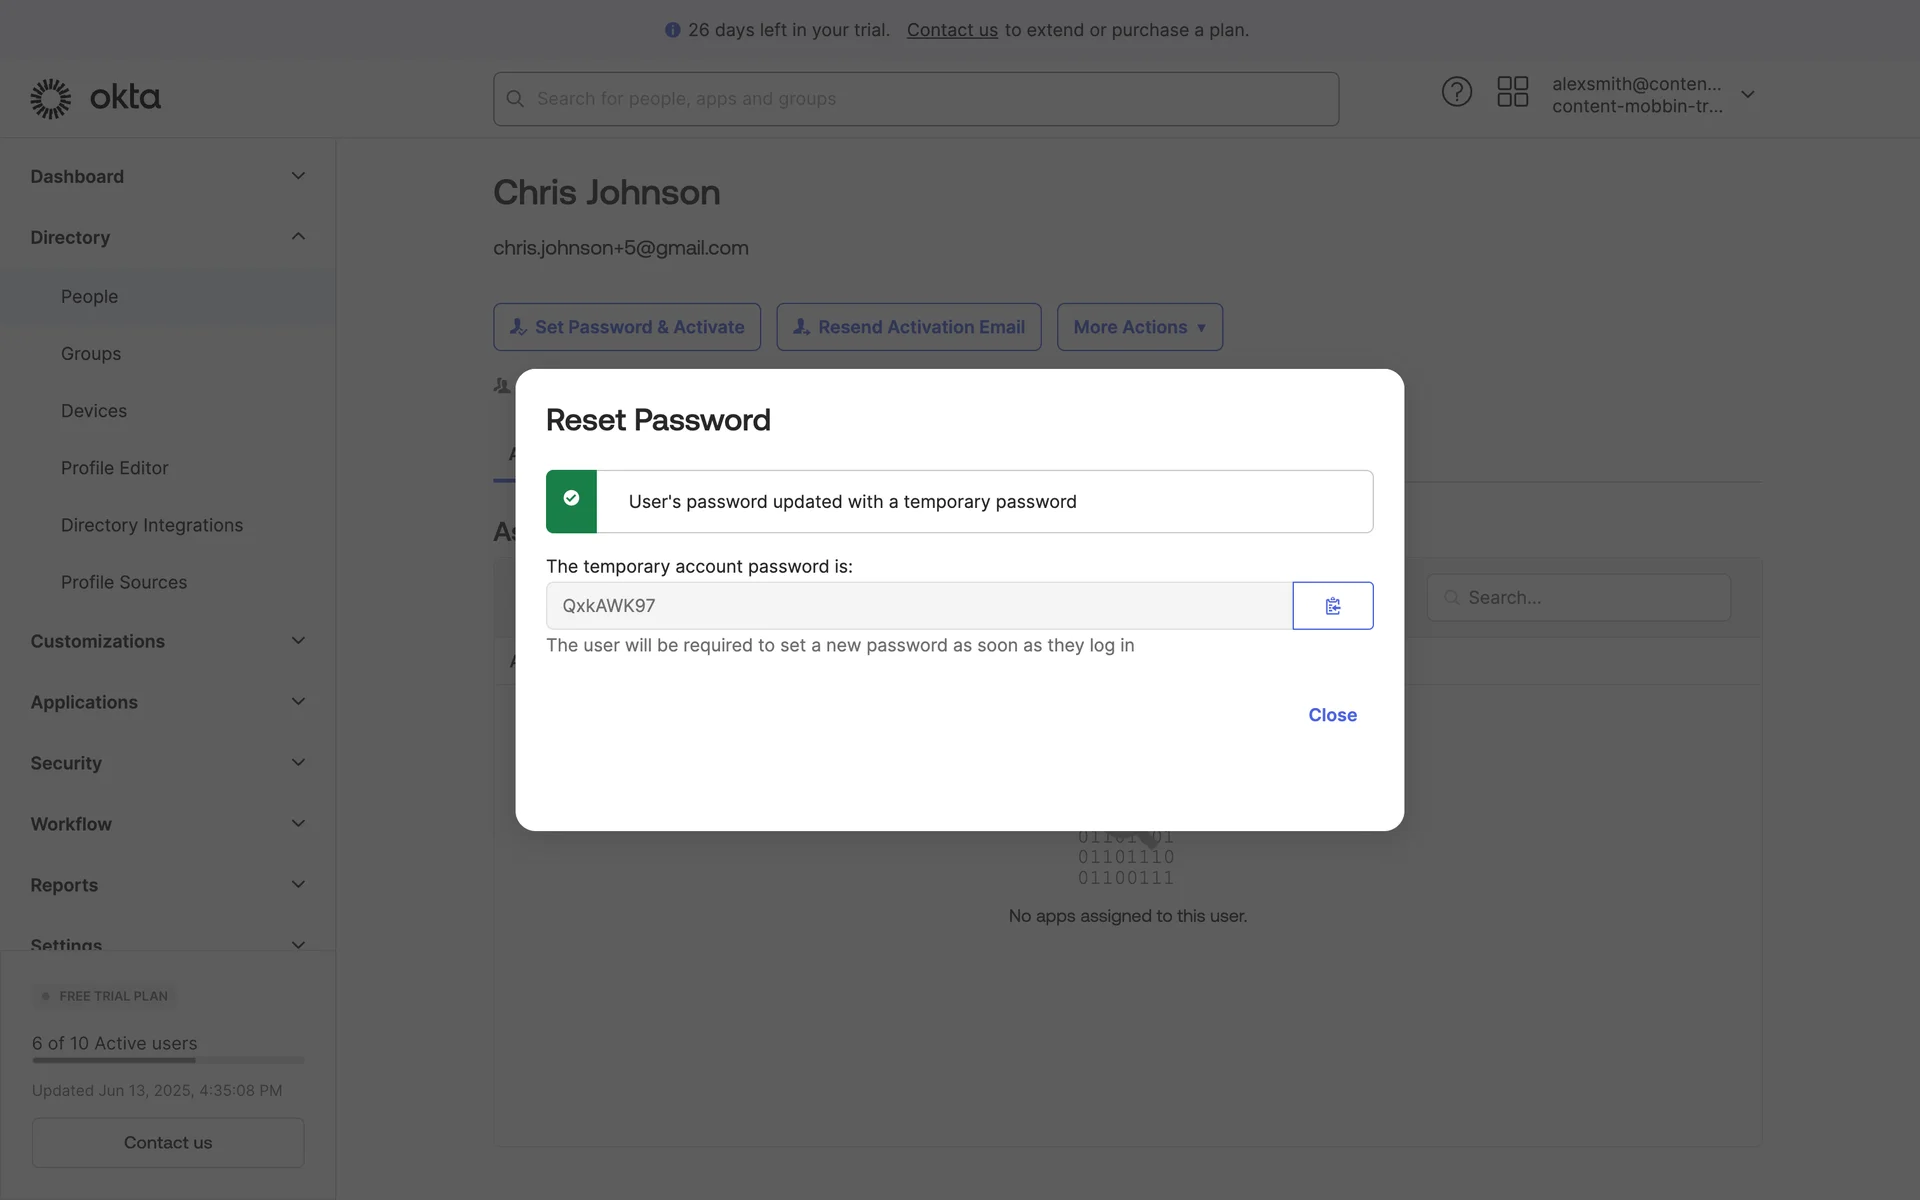Go to People in Directory
Image resolution: width=1920 pixels, height=1200 pixels.
(x=89, y=297)
